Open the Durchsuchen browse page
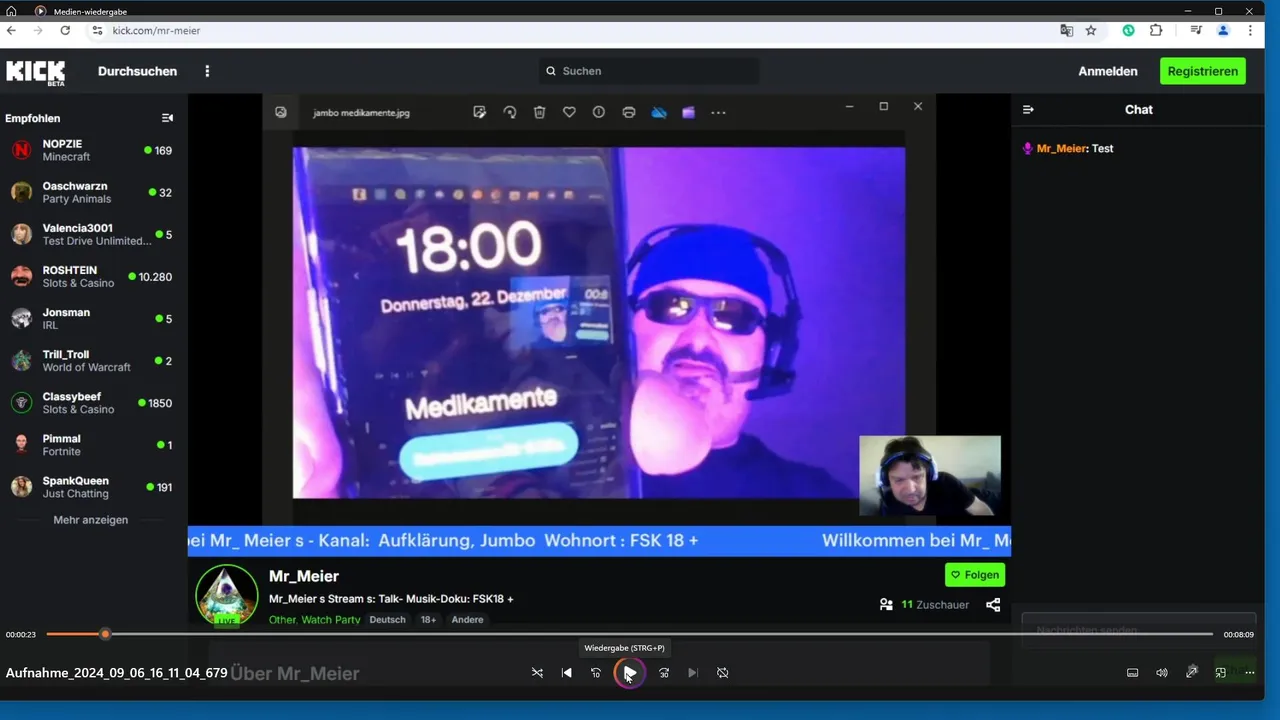Screen dimensions: 1280x720 coord(137,71)
